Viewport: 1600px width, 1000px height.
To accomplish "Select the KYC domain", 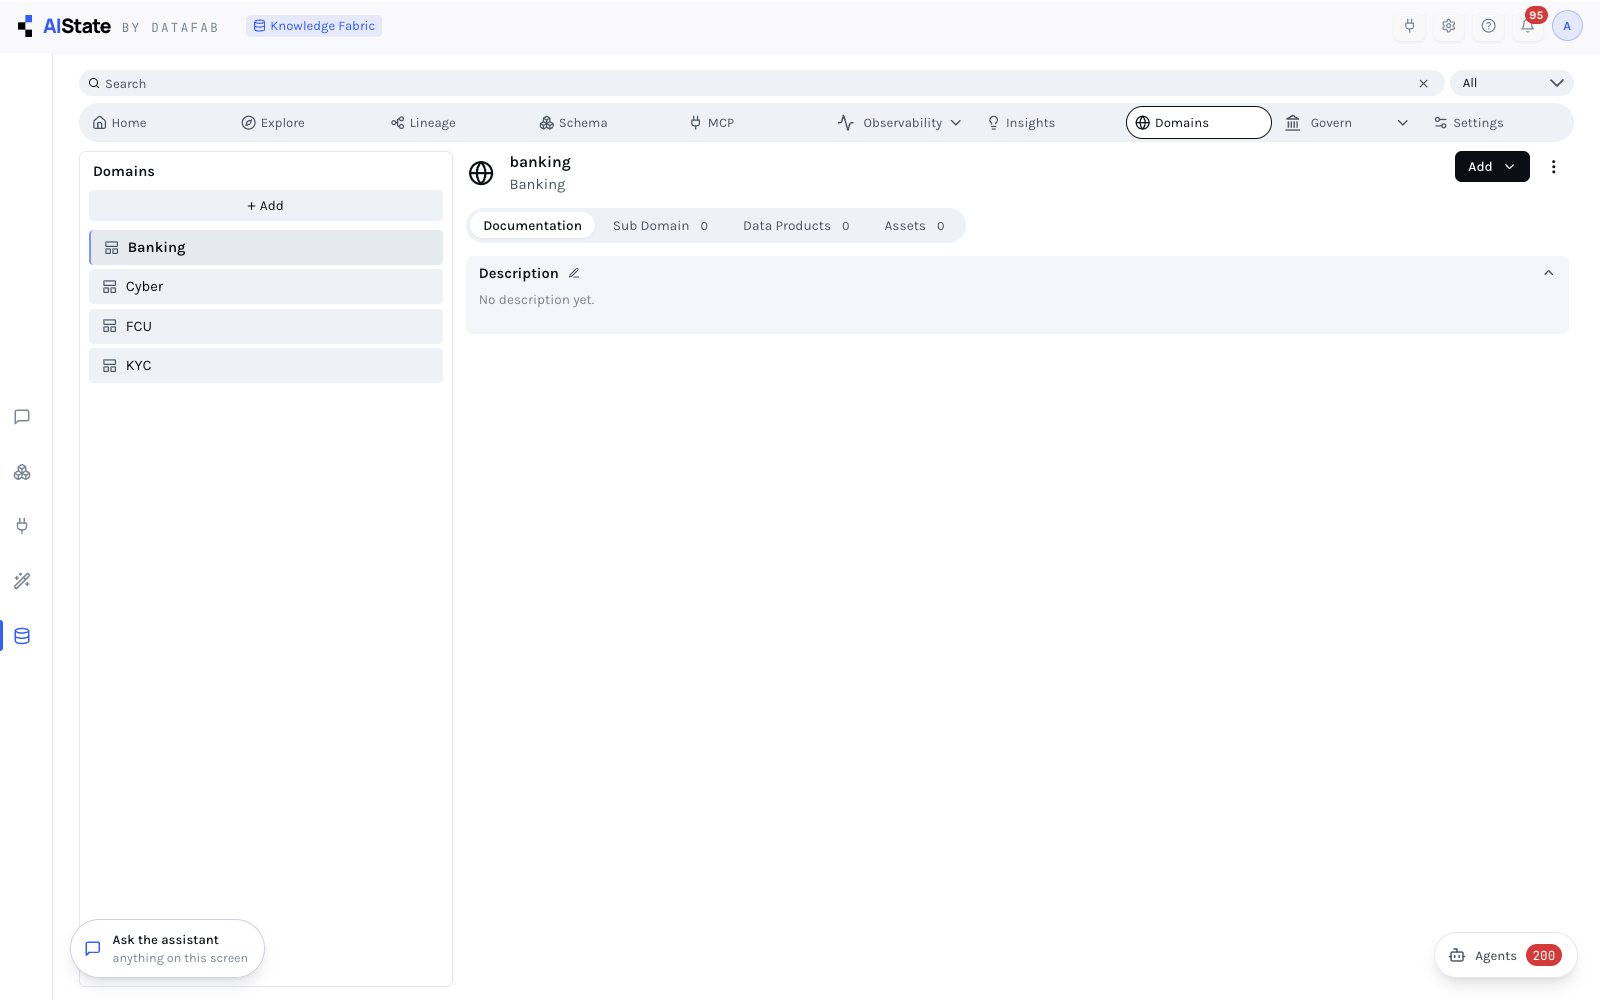I will (266, 366).
